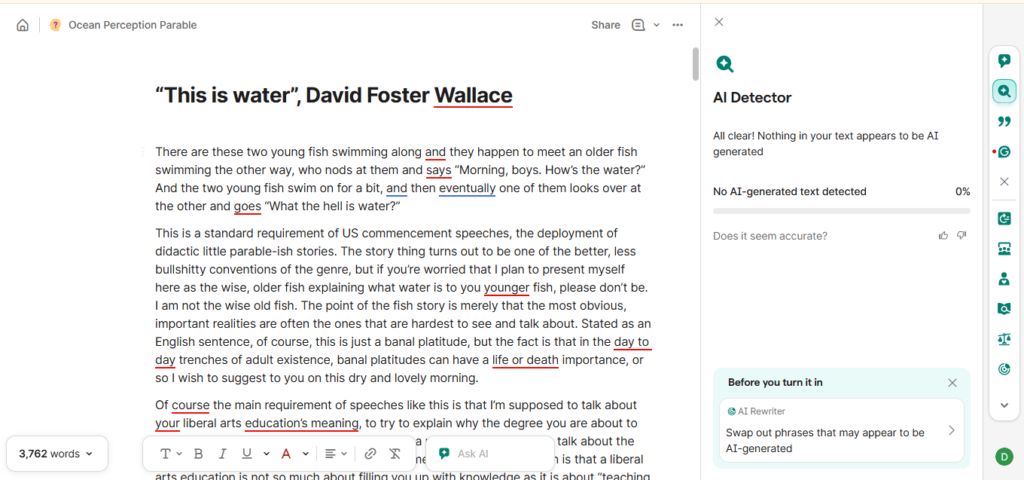Open the target goals icon in sidebar
The image size is (1024, 480).
click(x=1004, y=369)
